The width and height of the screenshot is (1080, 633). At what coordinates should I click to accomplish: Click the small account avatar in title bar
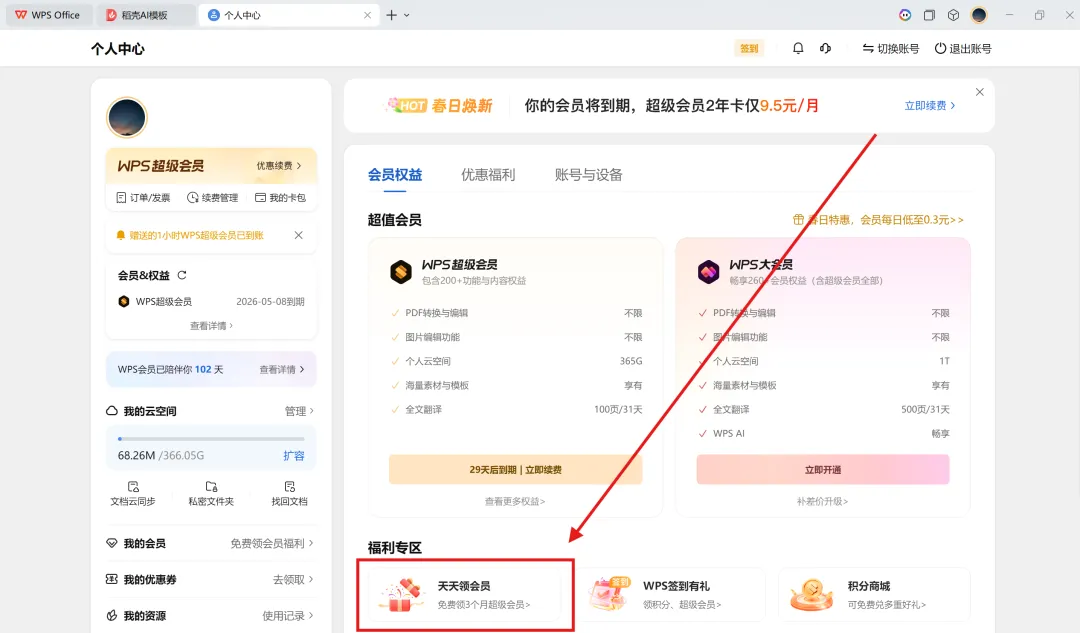pyautogui.click(x=979, y=14)
